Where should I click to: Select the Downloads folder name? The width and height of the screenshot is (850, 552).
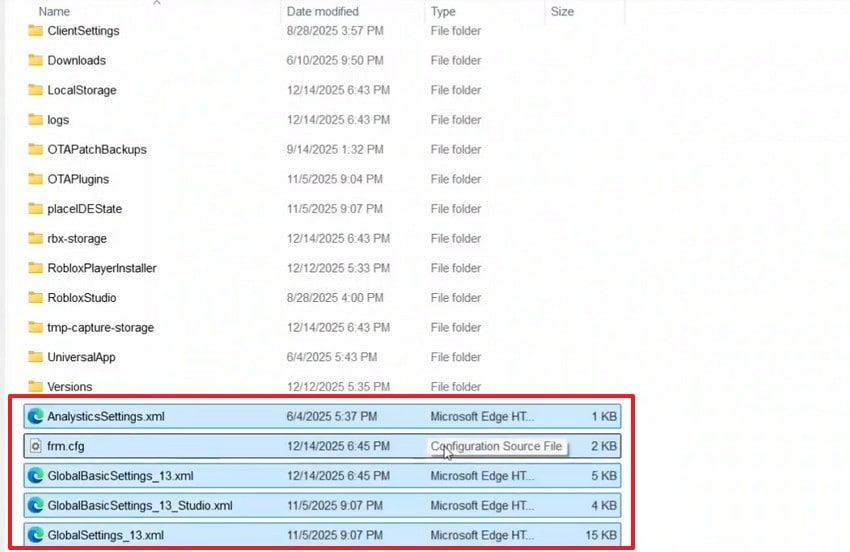[76, 60]
